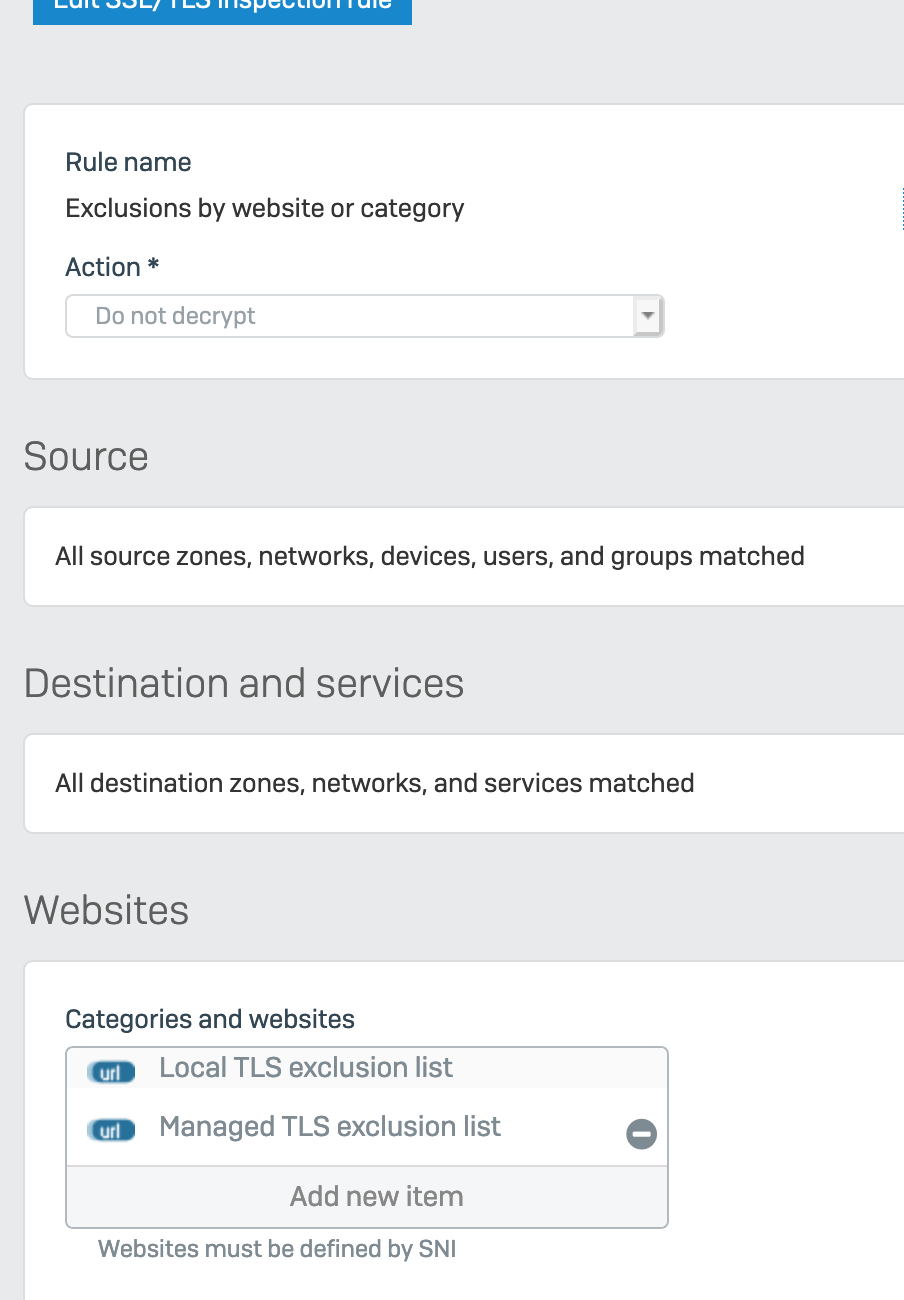Click the Source section heading
Screen dimensions: 904x1300
click(86, 456)
